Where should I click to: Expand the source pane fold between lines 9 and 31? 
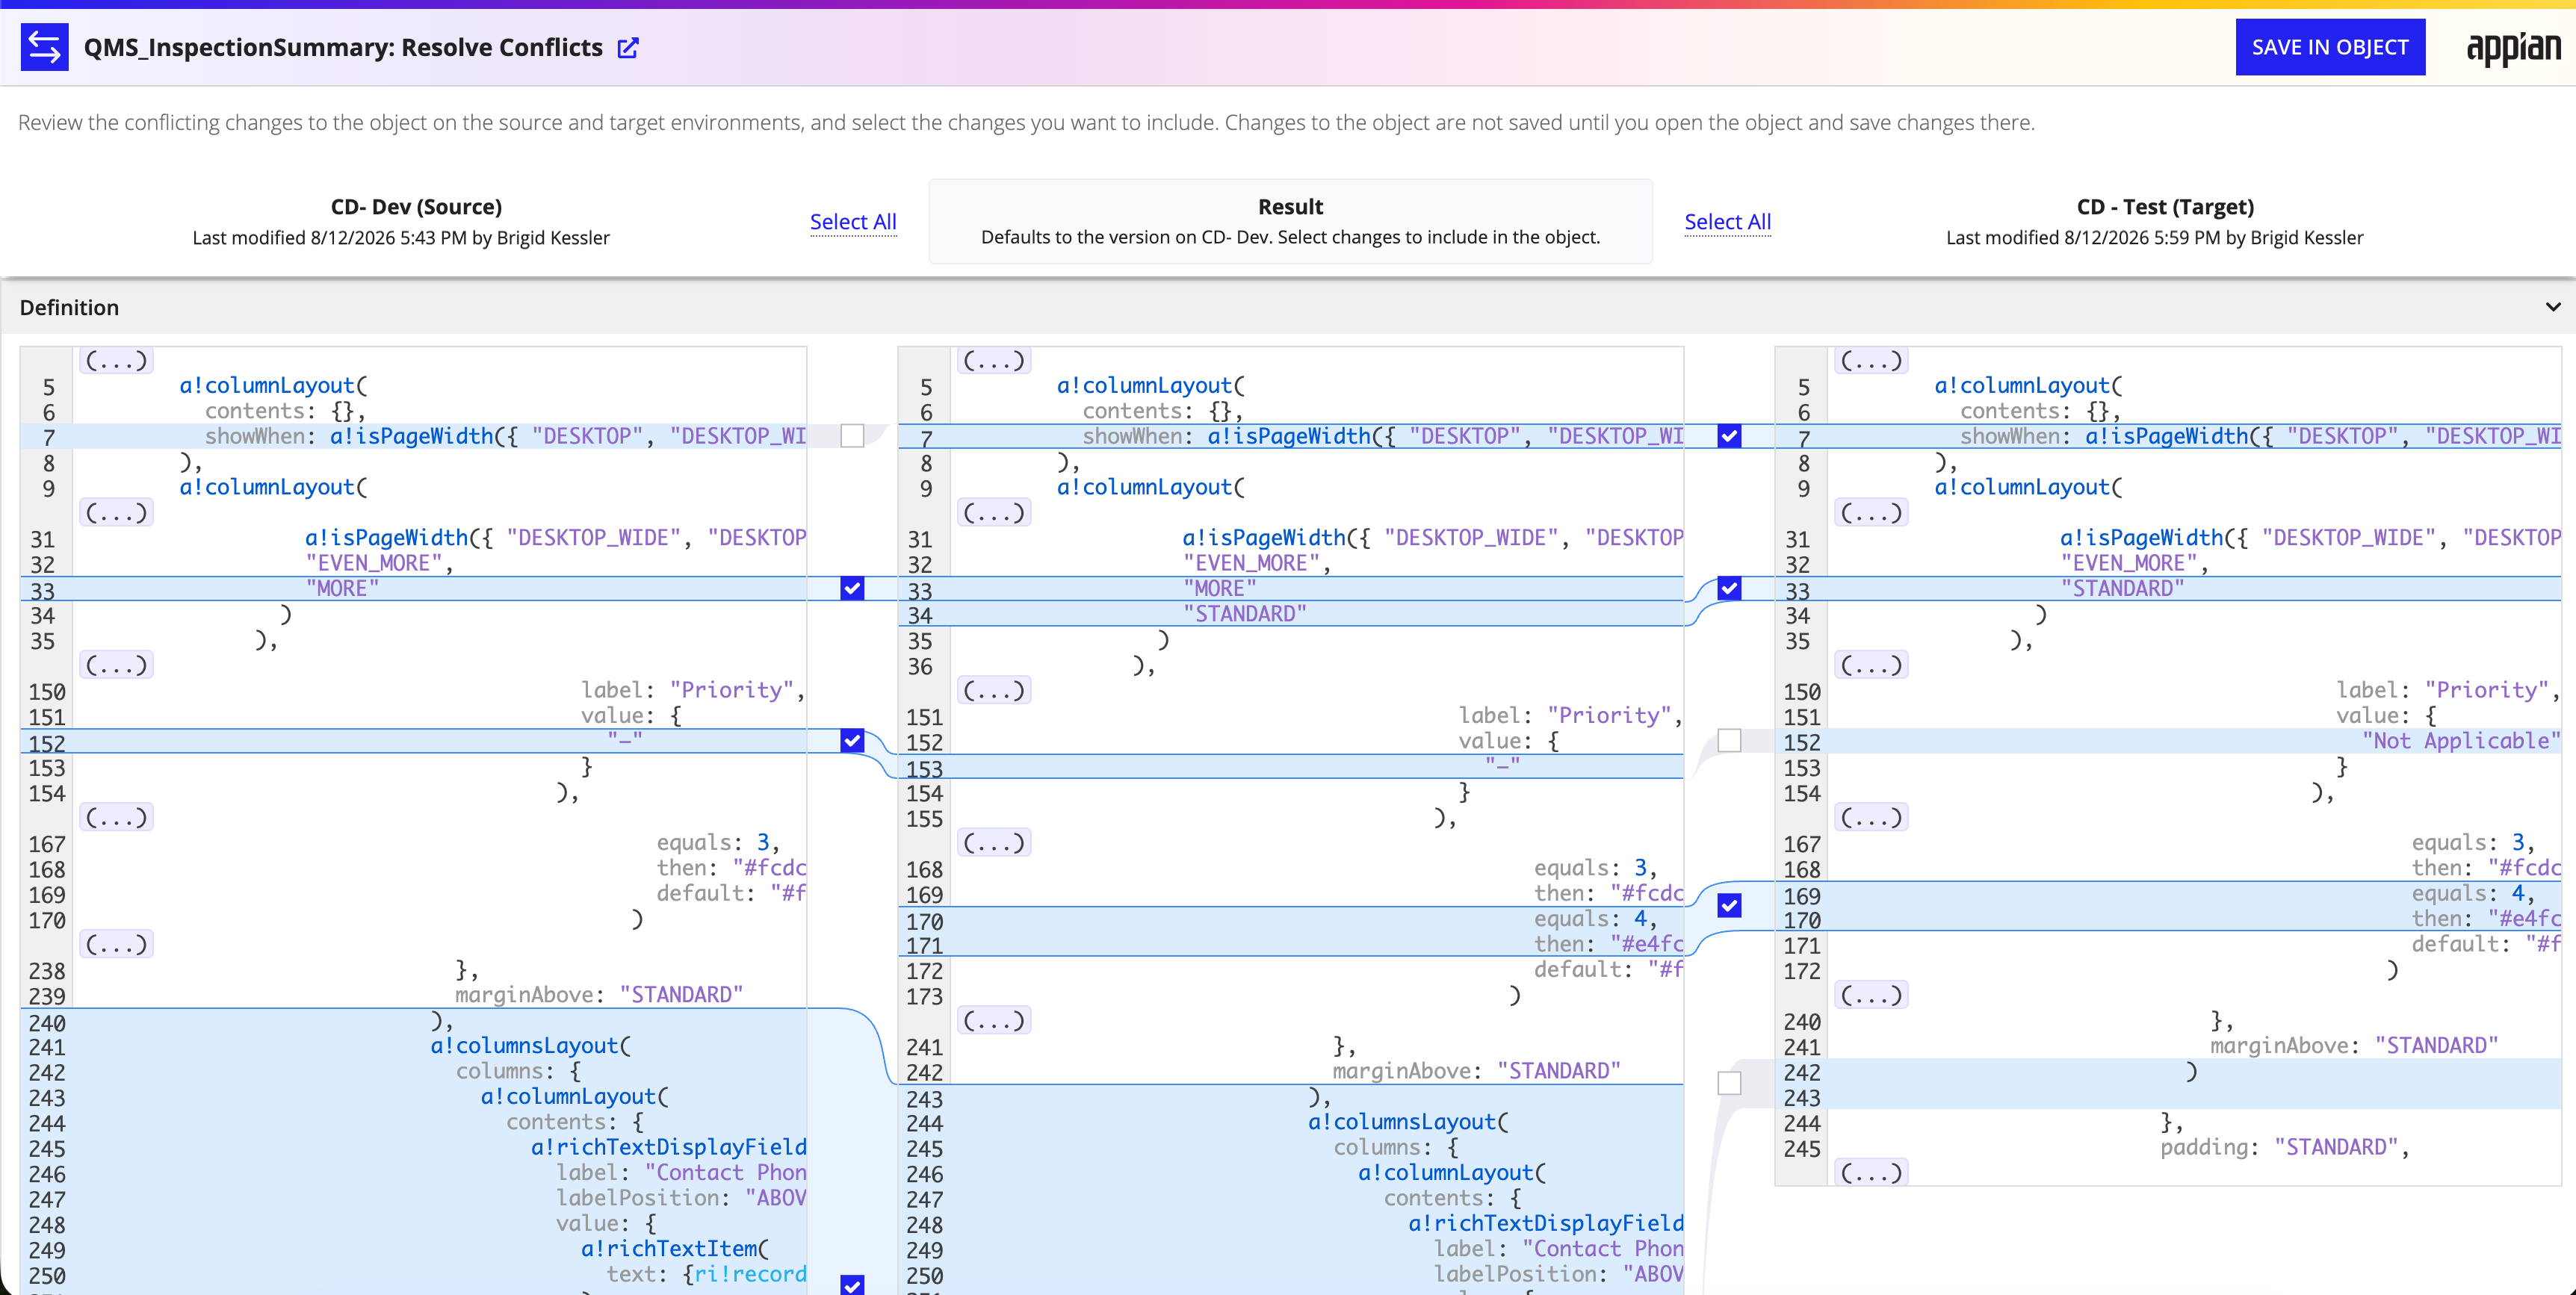tap(116, 513)
